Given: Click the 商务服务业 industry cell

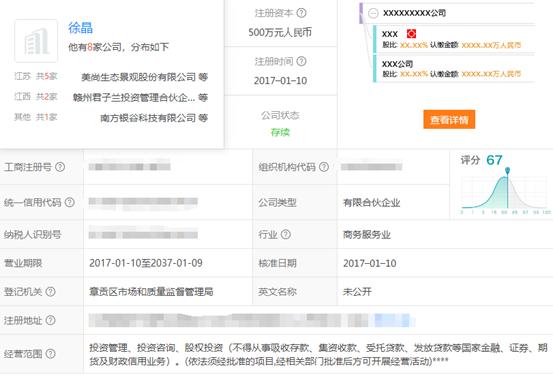Looking at the screenshot, I should 367,234.
